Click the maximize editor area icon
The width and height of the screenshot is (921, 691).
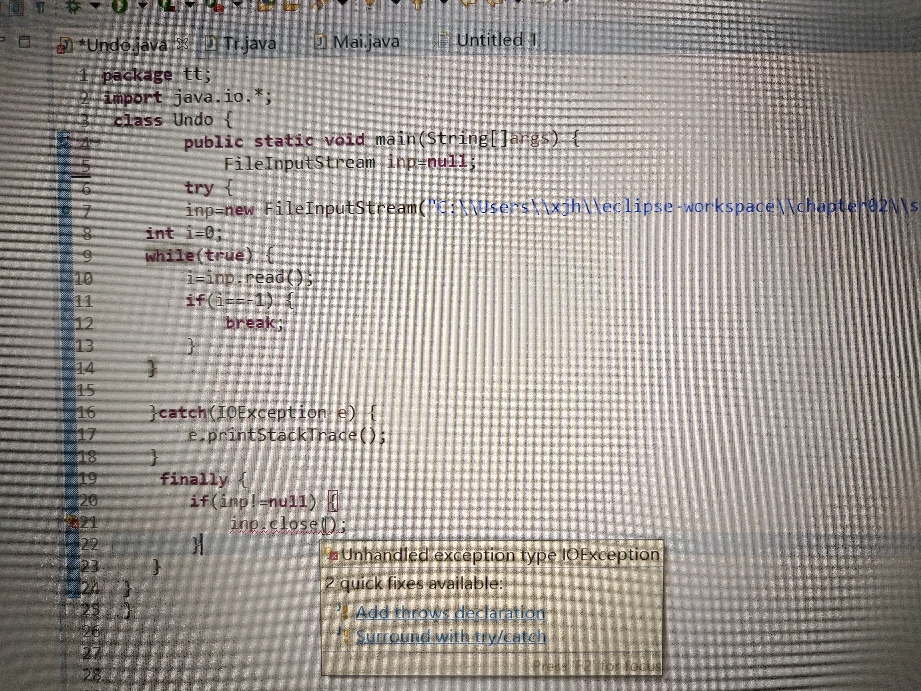click(x=24, y=42)
